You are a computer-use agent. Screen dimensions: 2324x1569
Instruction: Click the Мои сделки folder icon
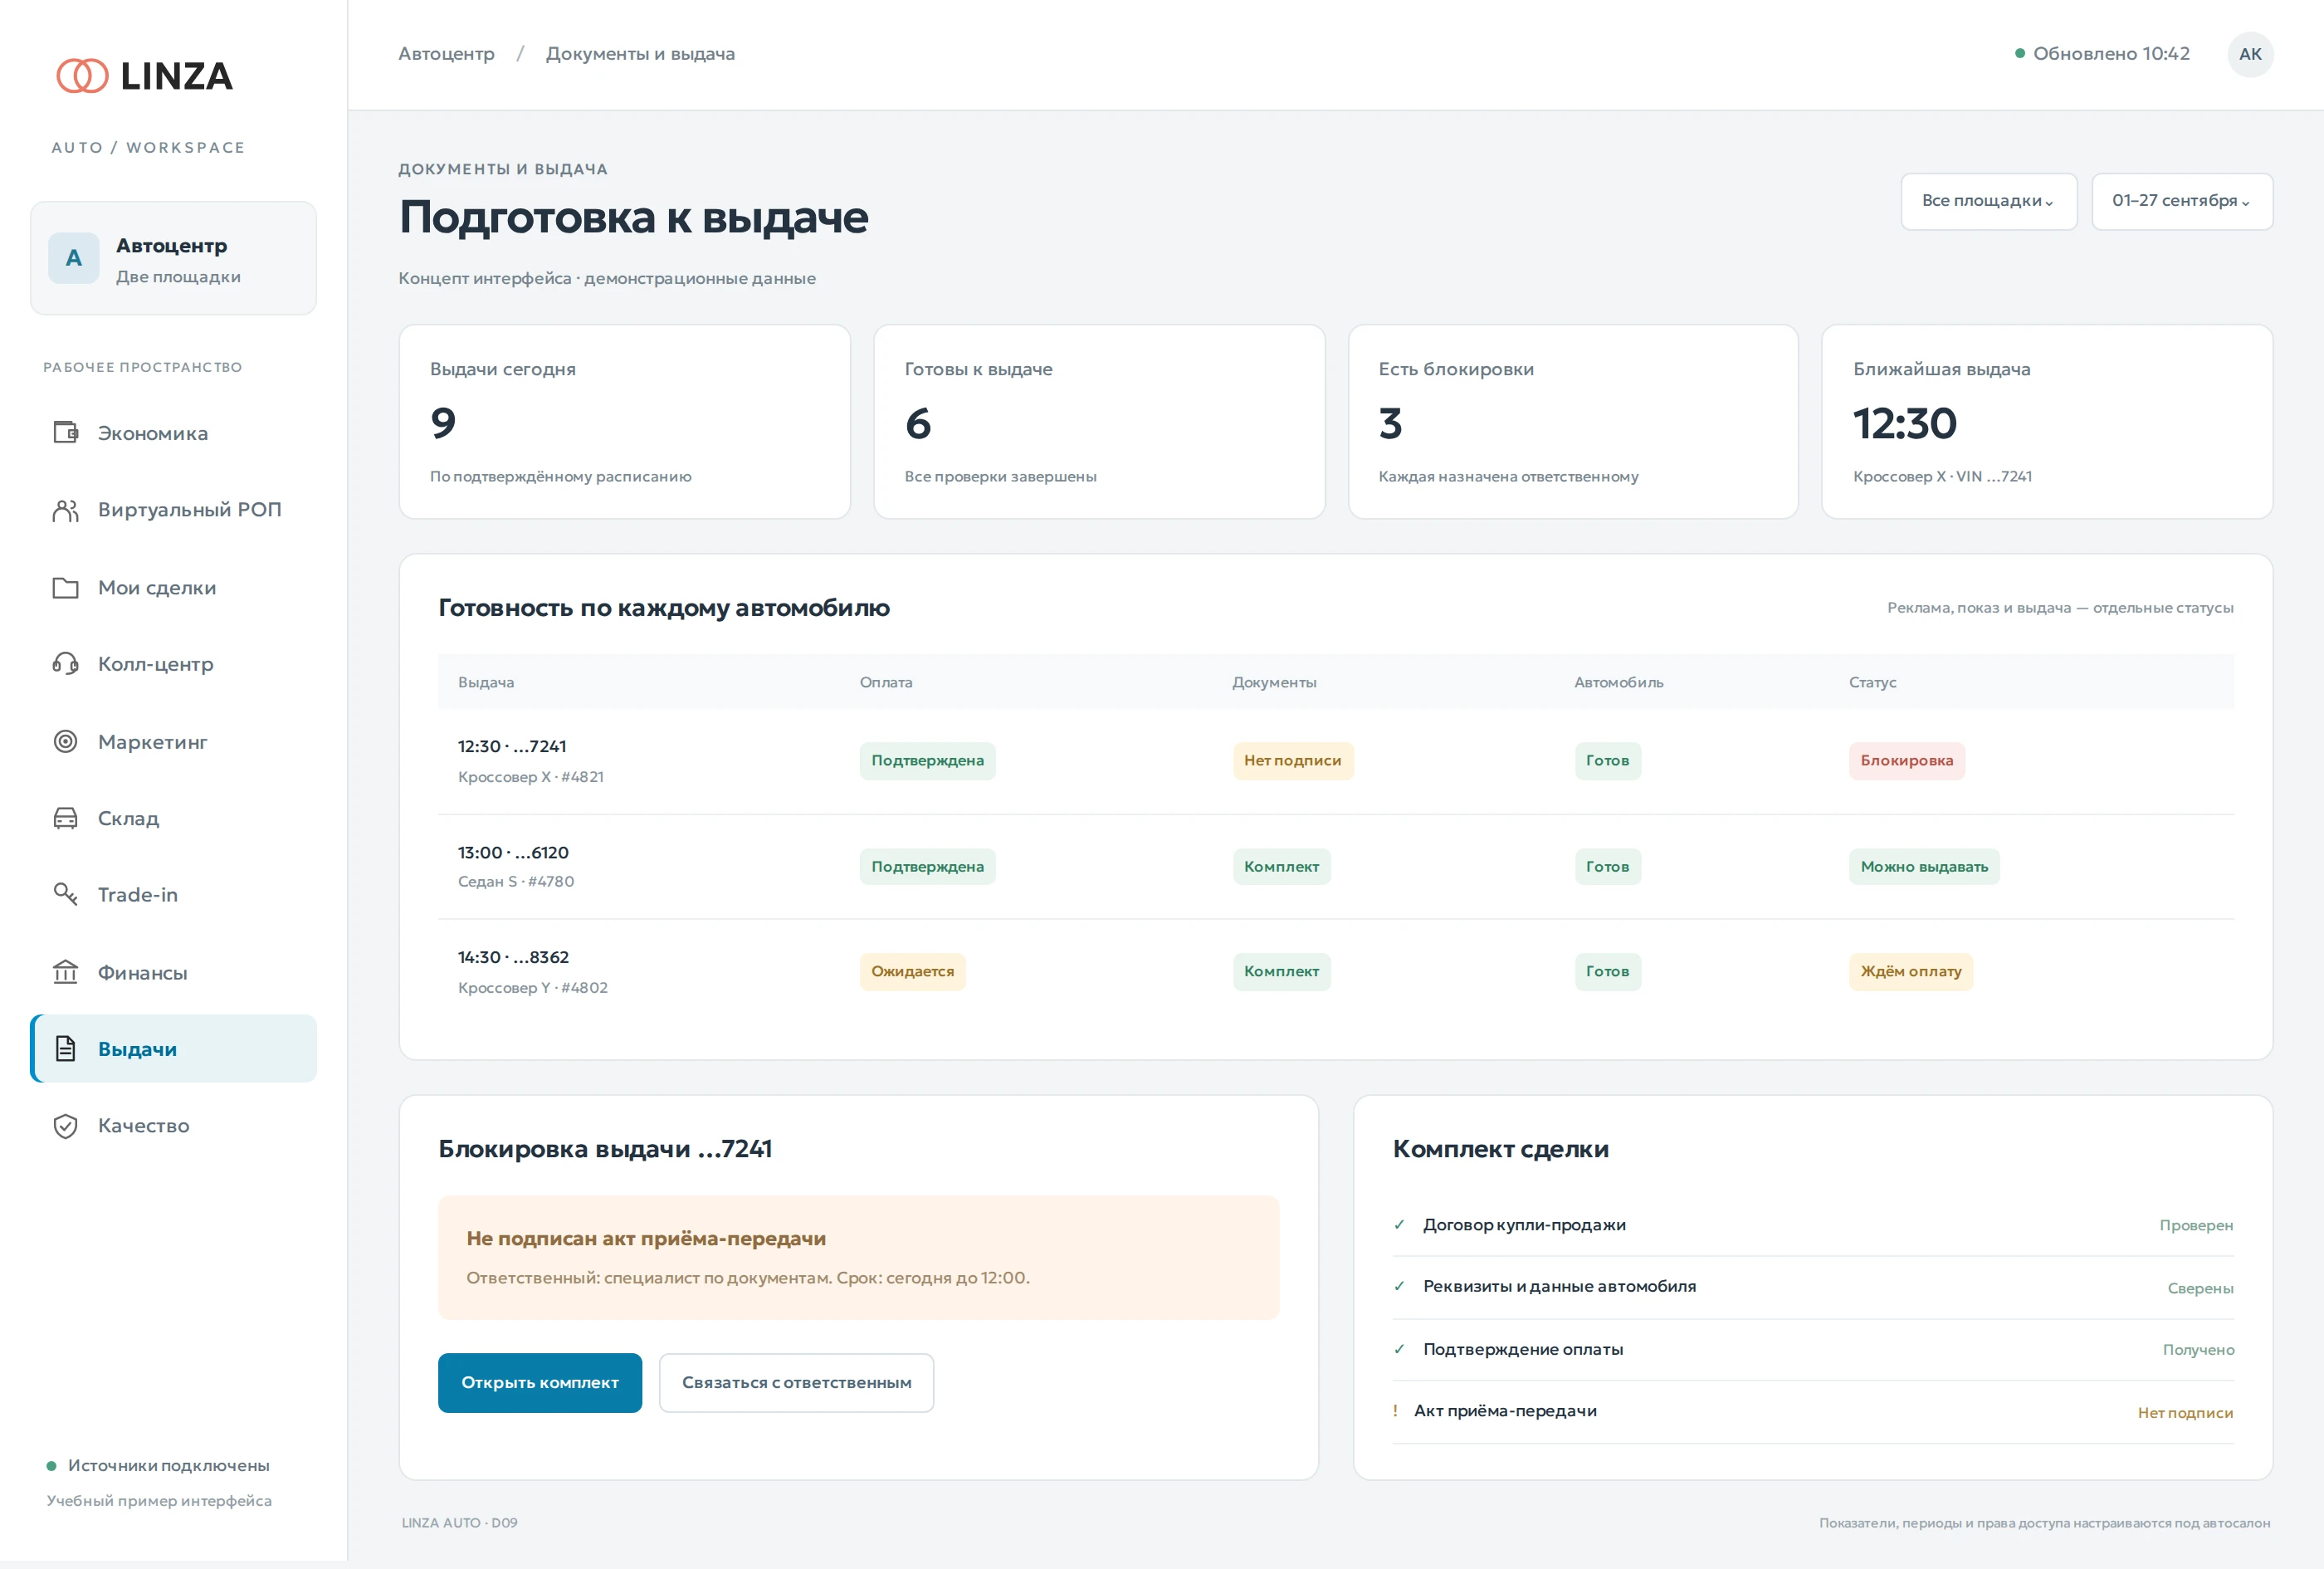click(65, 587)
